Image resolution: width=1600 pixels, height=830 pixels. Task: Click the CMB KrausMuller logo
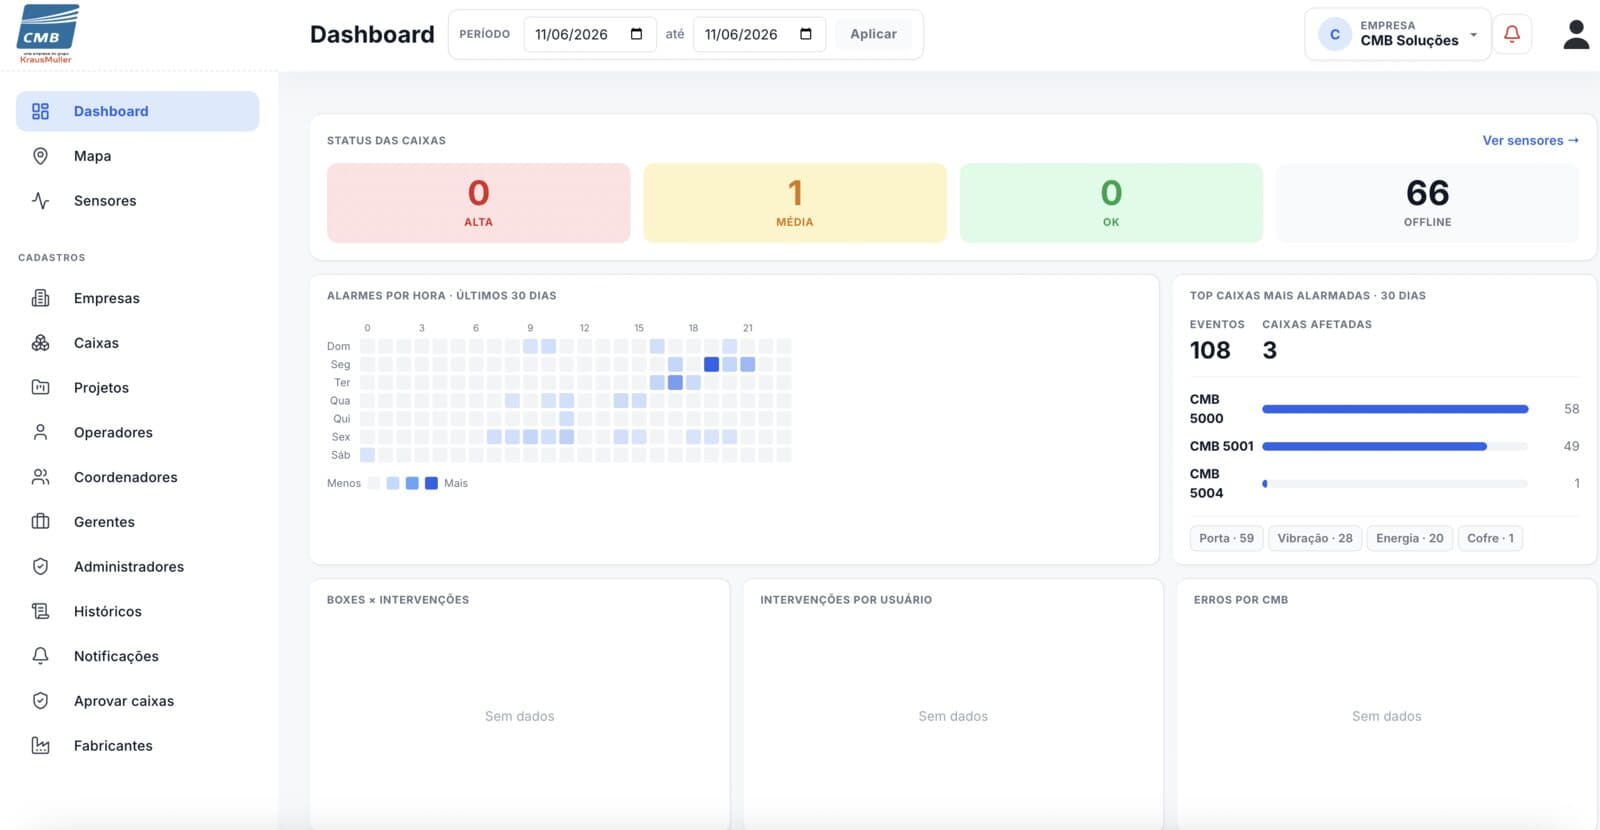47,34
